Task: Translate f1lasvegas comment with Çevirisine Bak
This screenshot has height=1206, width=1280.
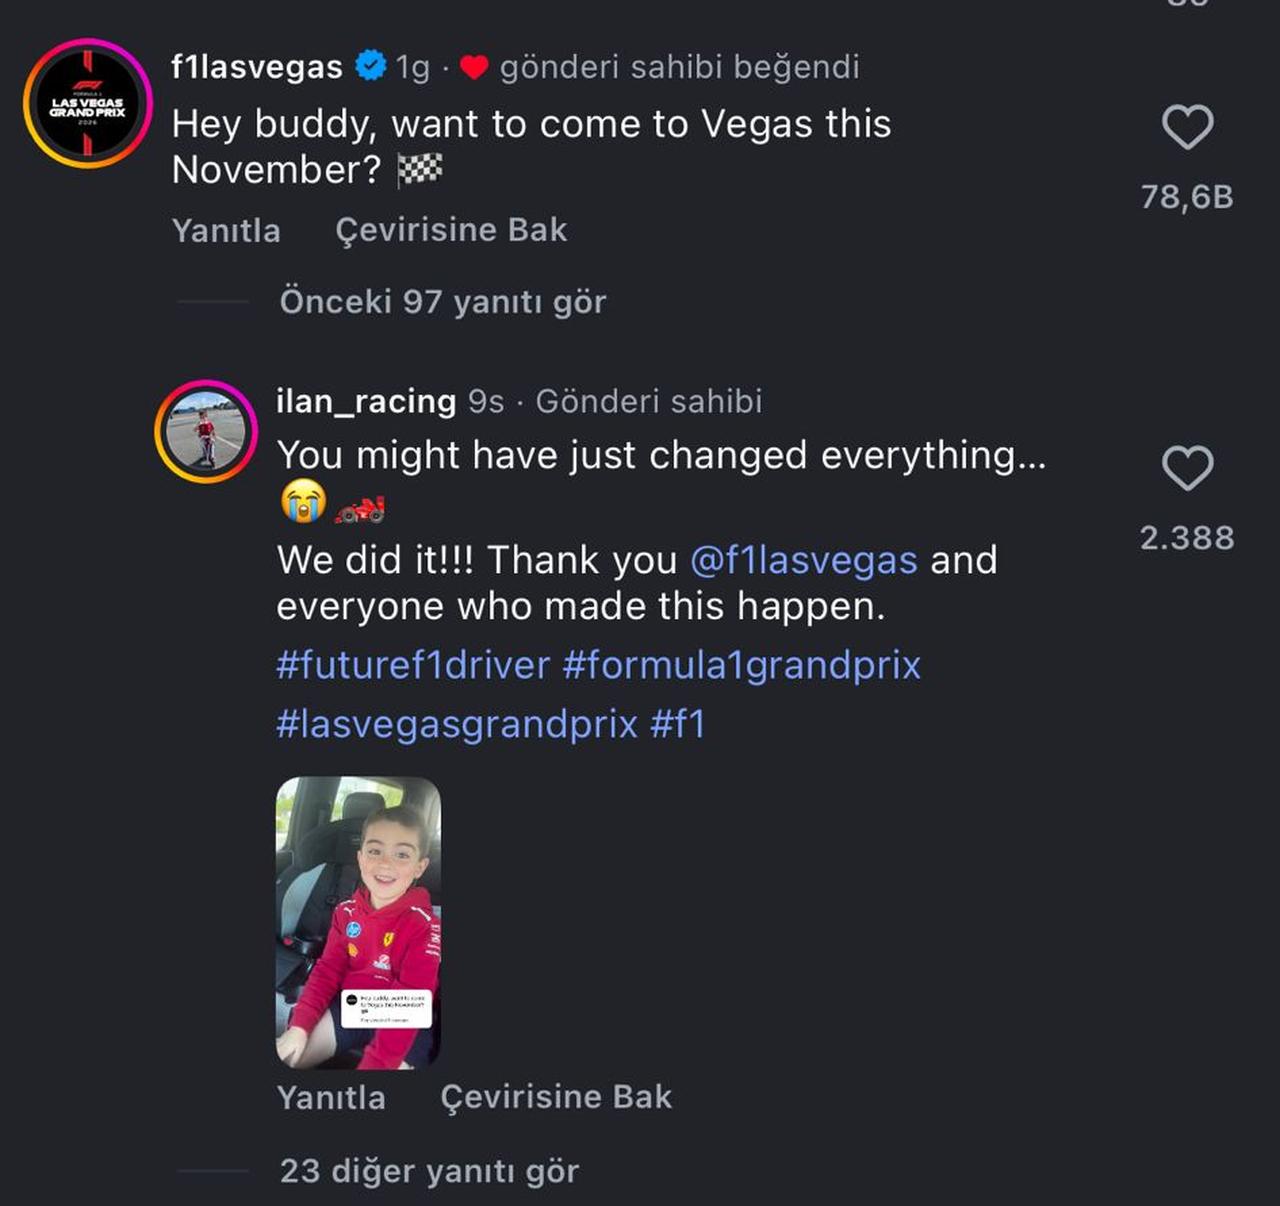Action: [x=451, y=230]
